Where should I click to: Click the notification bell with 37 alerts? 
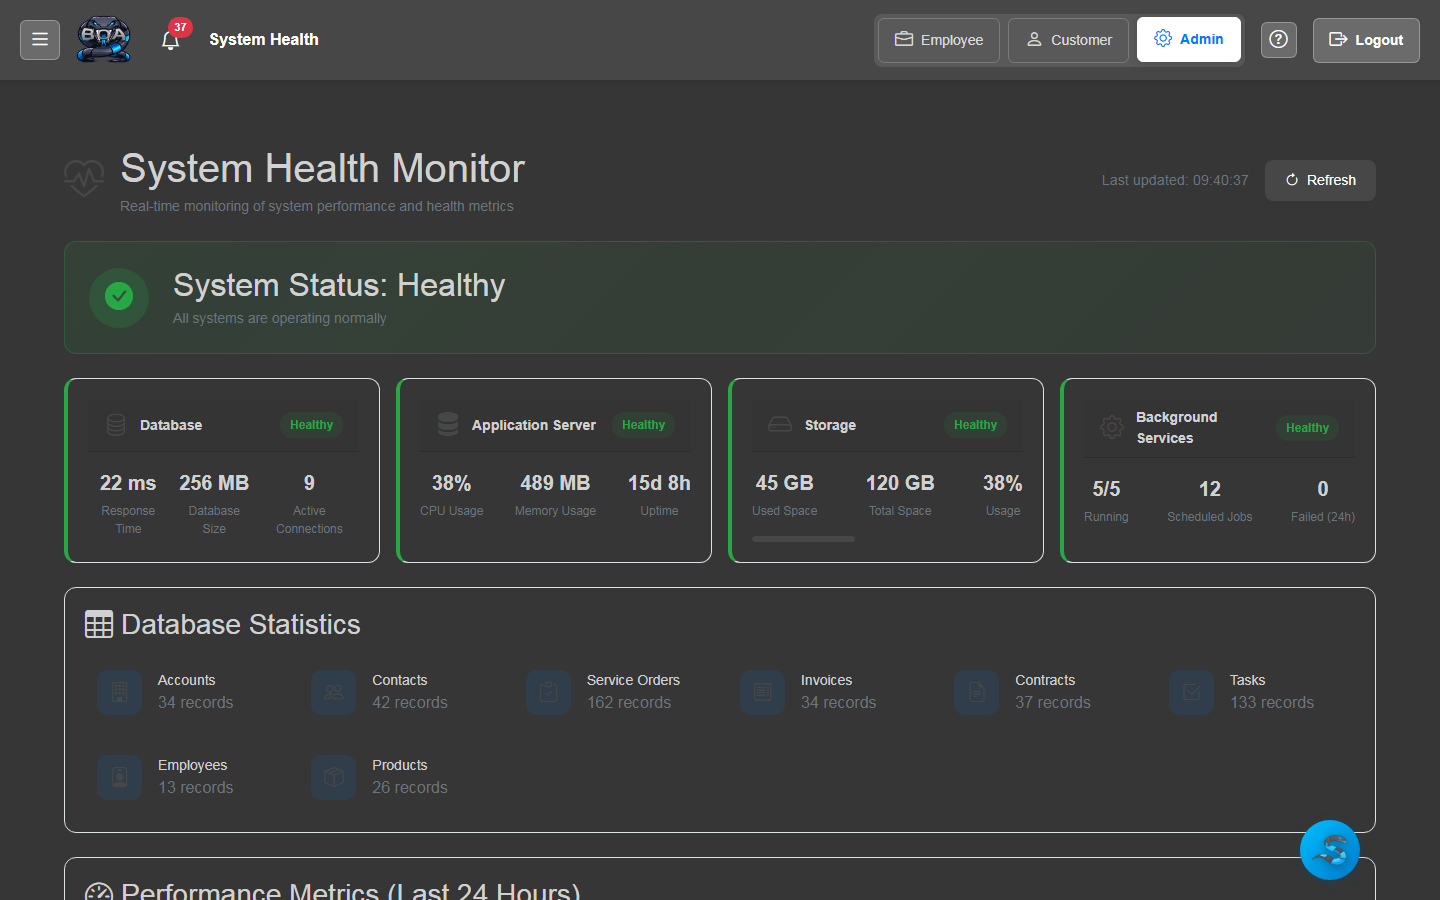[171, 41]
